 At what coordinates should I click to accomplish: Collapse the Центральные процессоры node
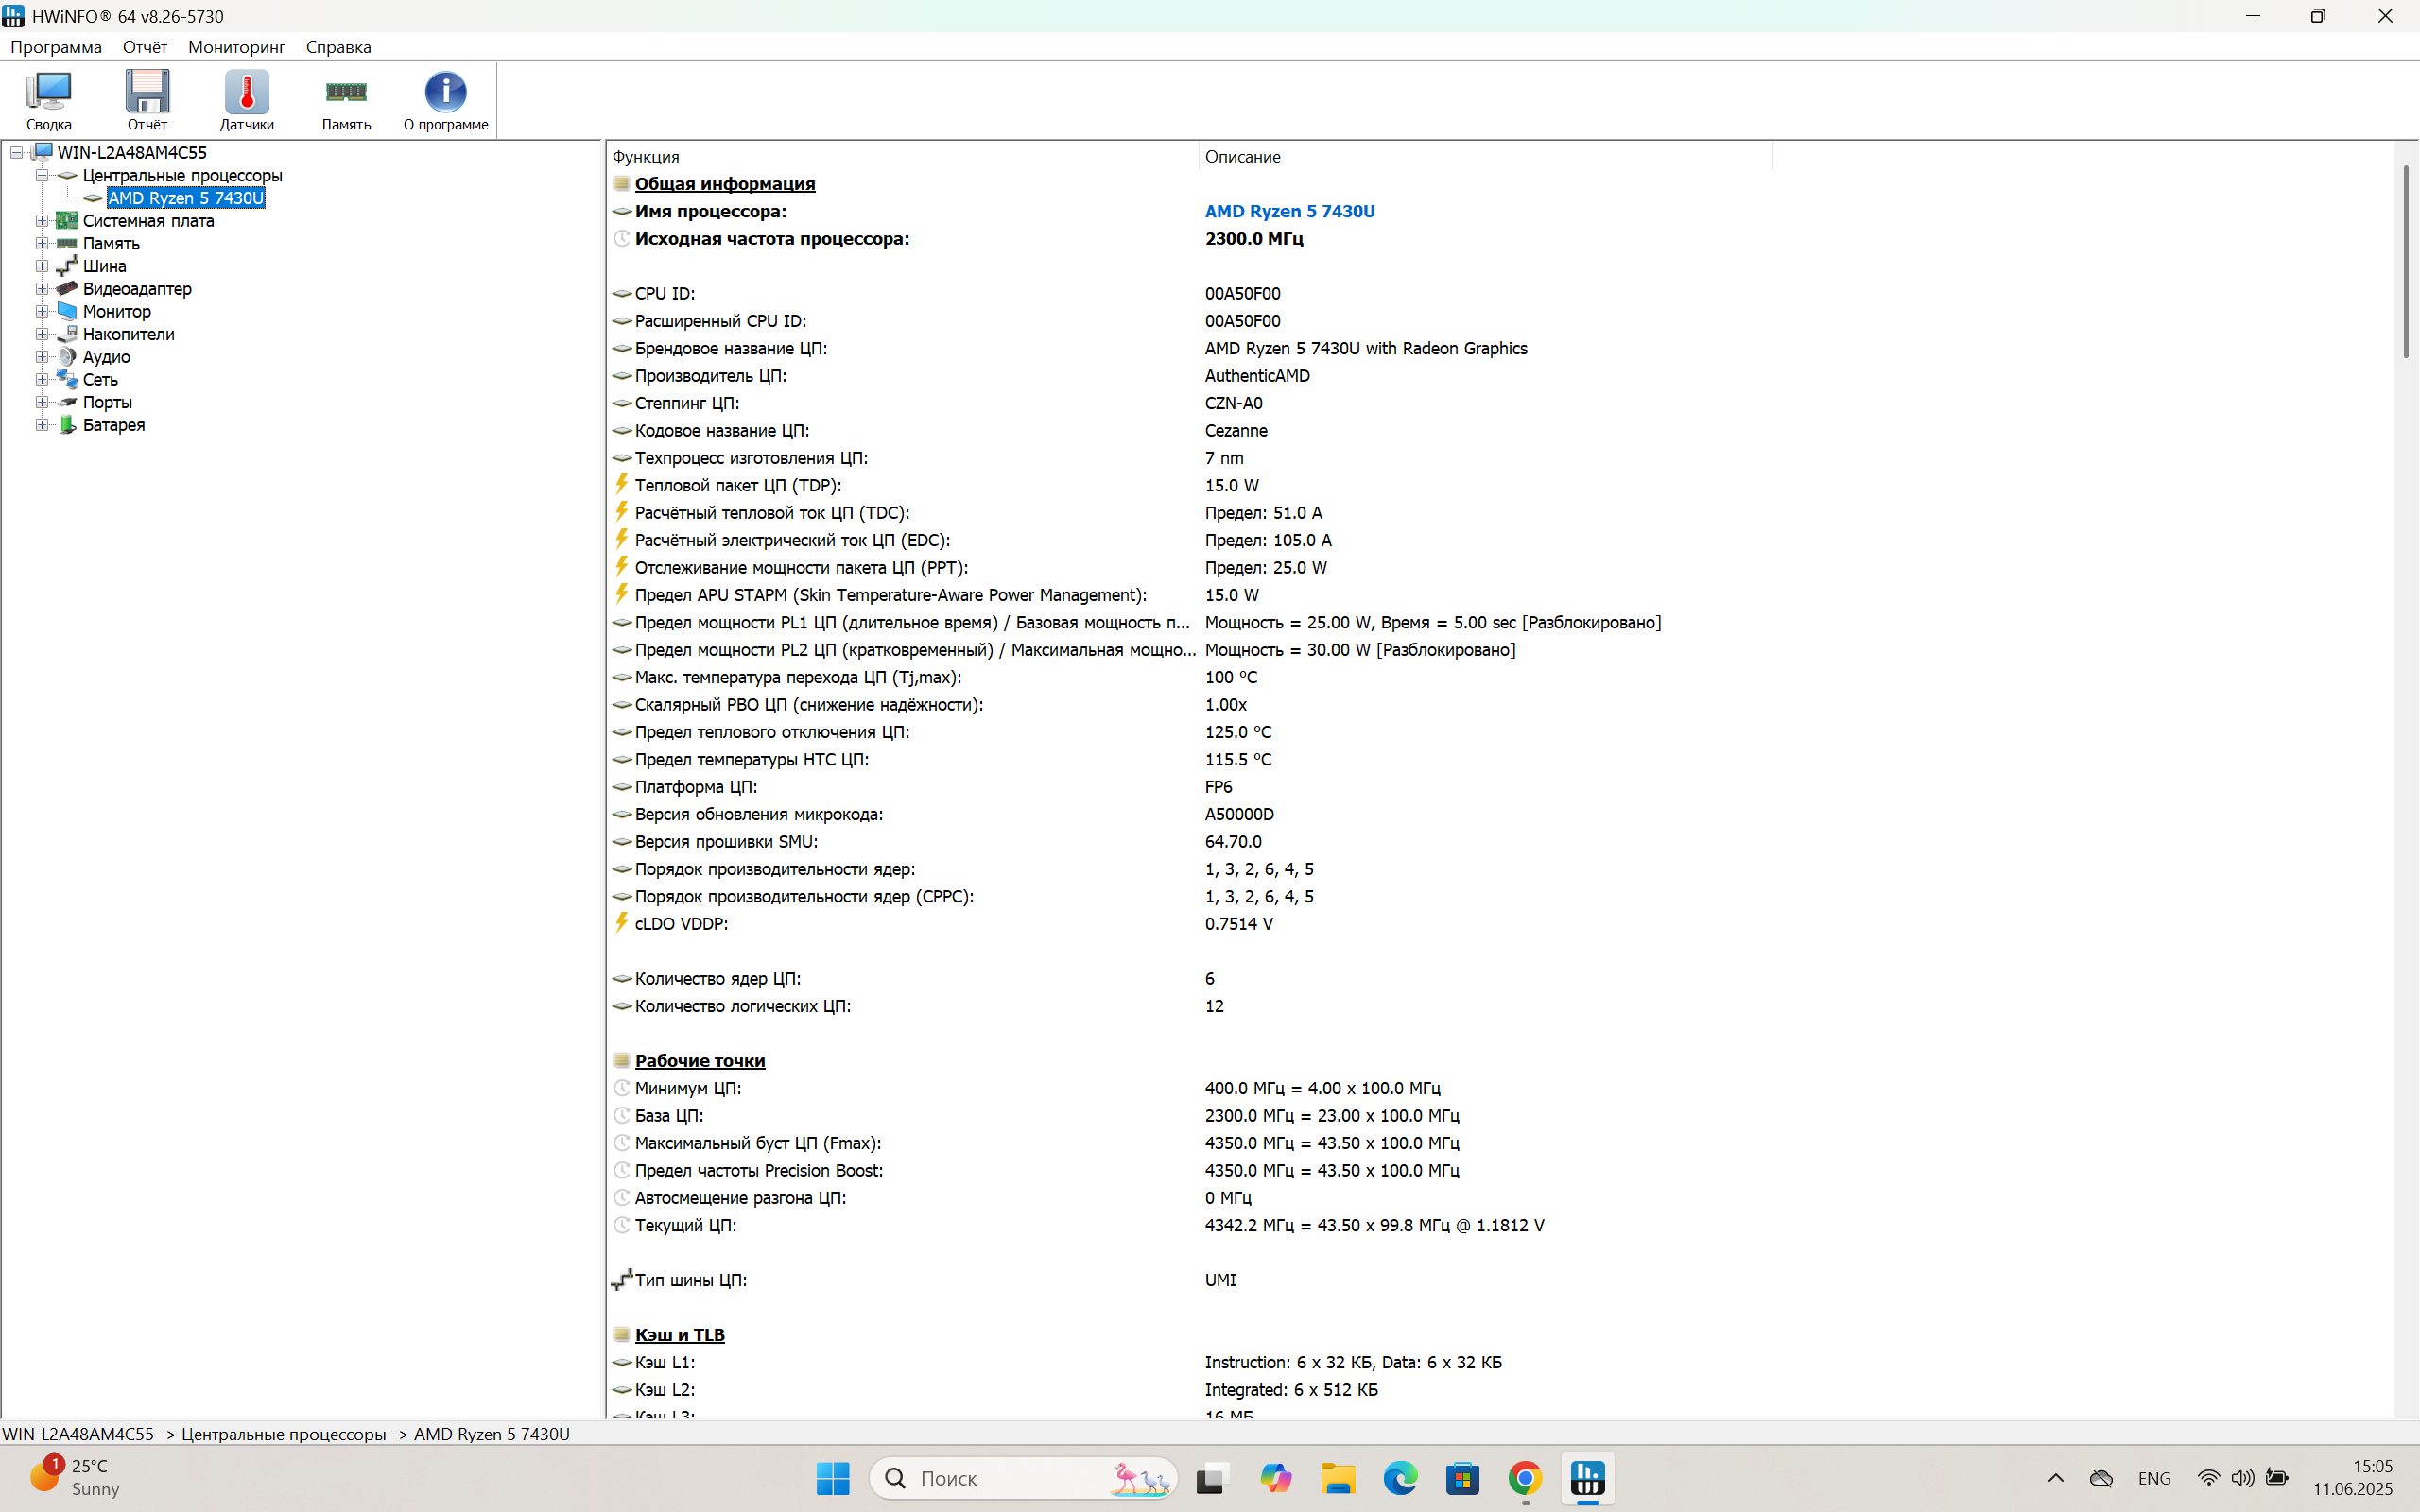42,175
